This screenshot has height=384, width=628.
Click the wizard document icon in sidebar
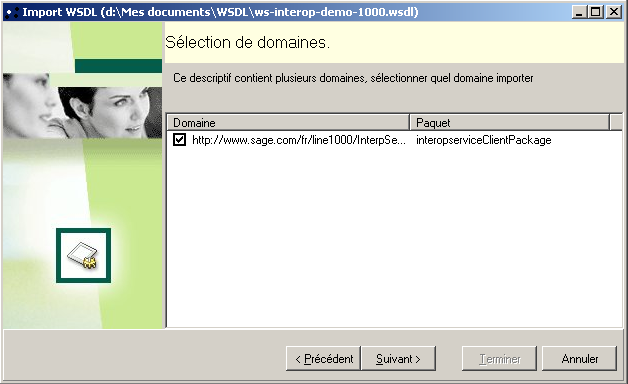[83, 255]
